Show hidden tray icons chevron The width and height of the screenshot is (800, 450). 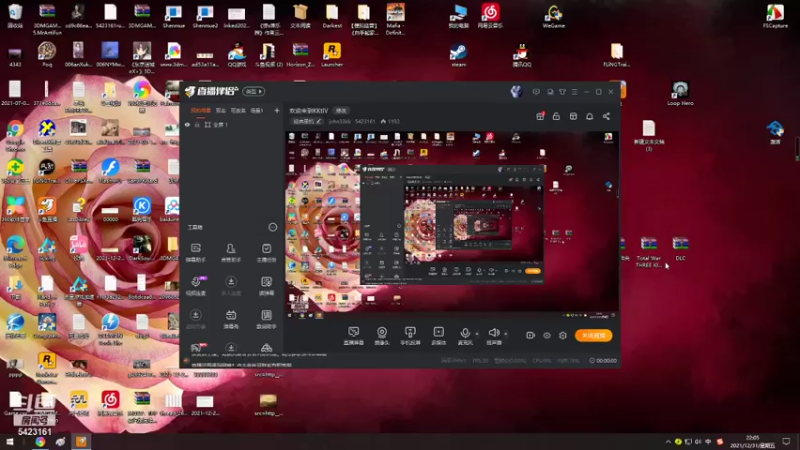click(x=668, y=442)
